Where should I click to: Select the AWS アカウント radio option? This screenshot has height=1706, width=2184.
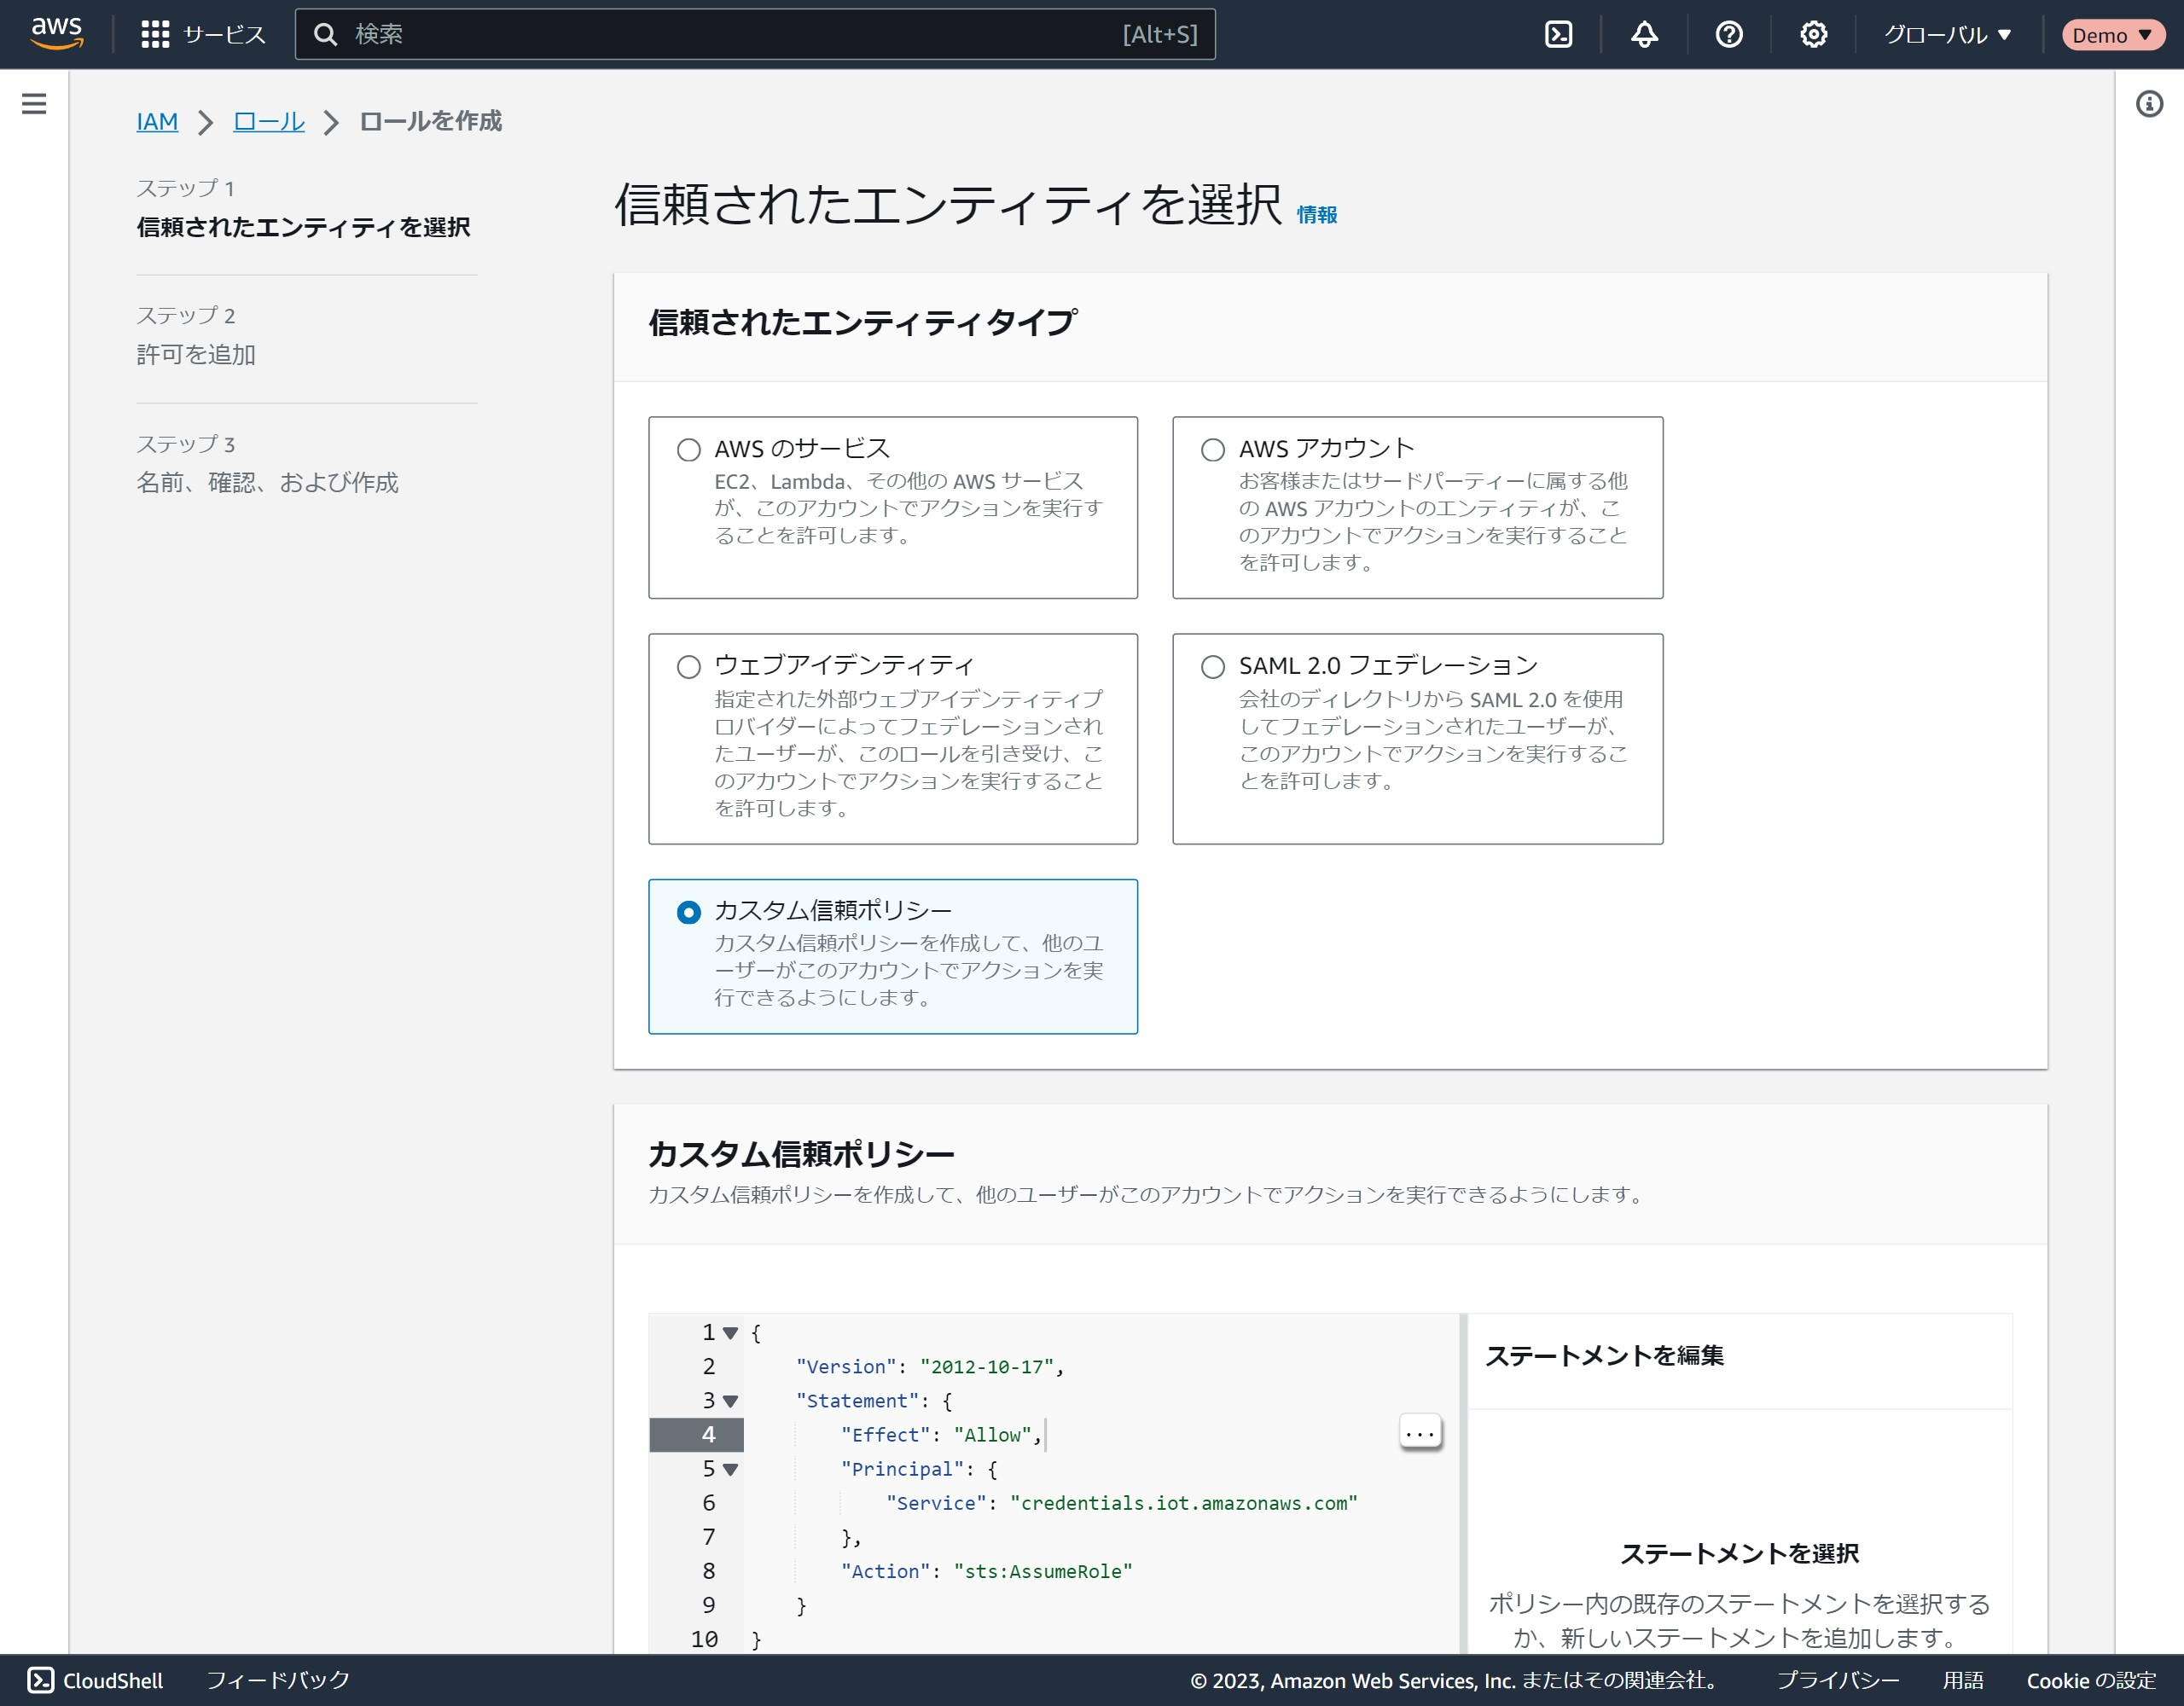pos(1212,450)
